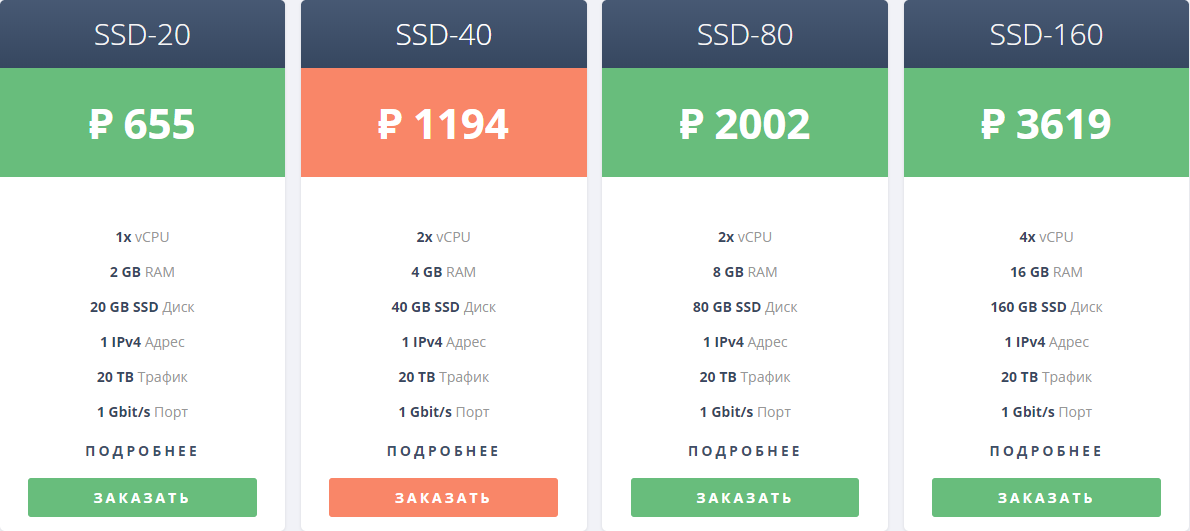Open ПОДРОБНЕЕ details for SSD-80

tap(745, 451)
